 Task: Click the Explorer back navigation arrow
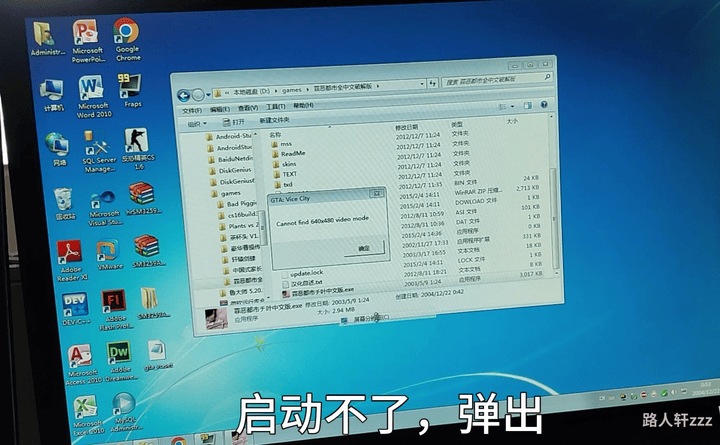183,96
